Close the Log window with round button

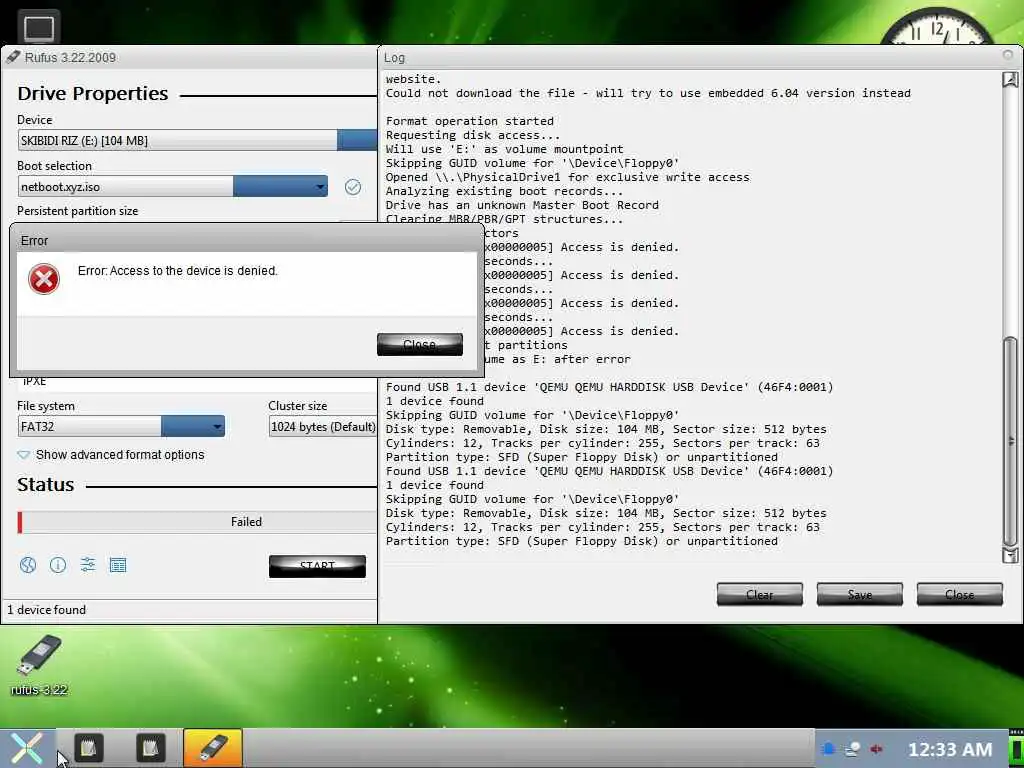click(1008, 56)
